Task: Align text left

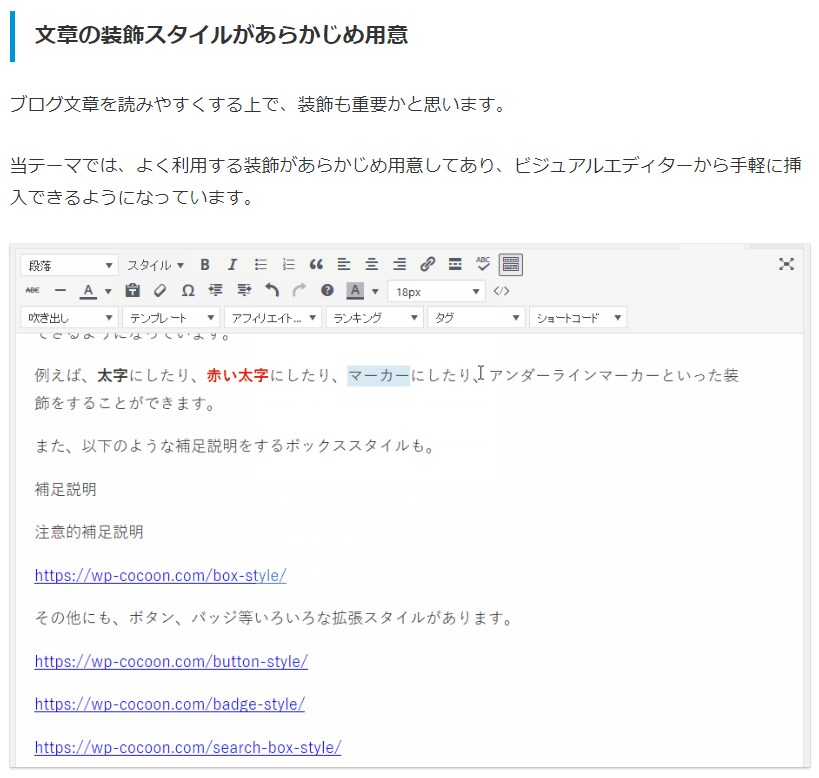Action: tap(344, 265)
